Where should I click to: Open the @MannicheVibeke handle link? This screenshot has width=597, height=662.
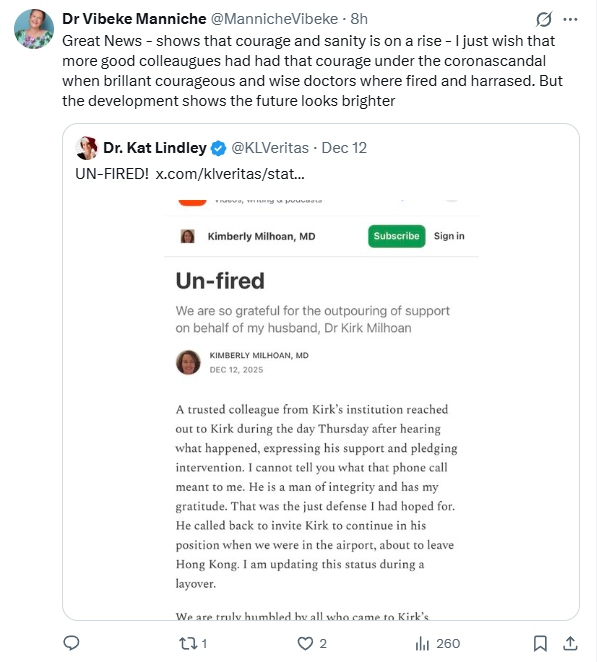point(274,19)
